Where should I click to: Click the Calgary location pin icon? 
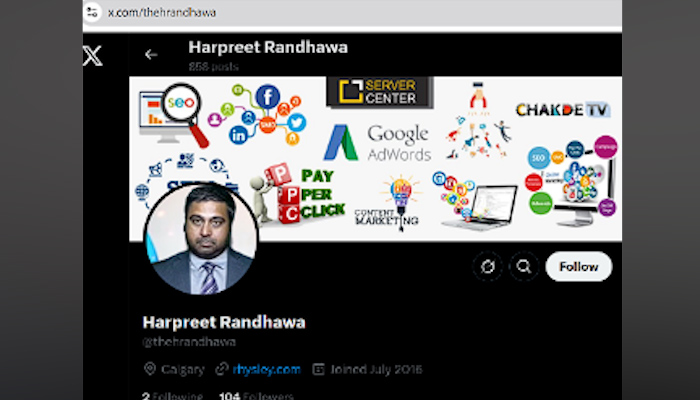150,369
